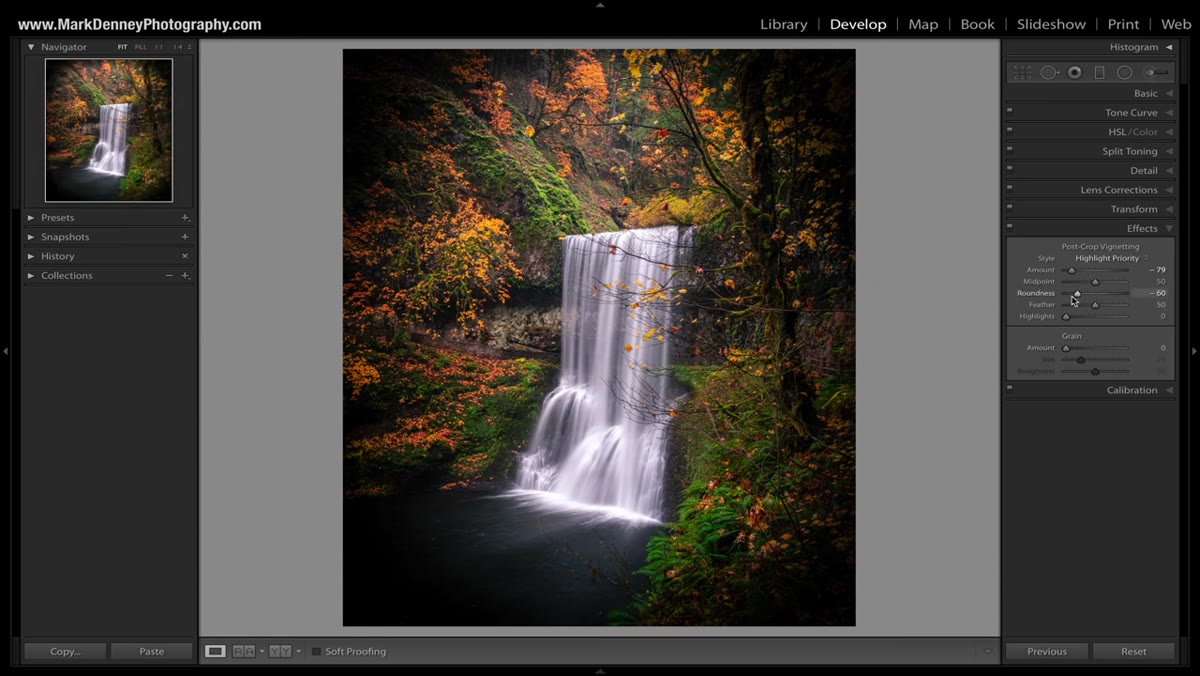Toggle Lens Corrections panel switch
The image size is (1200, 676).
click(1010, 187)
